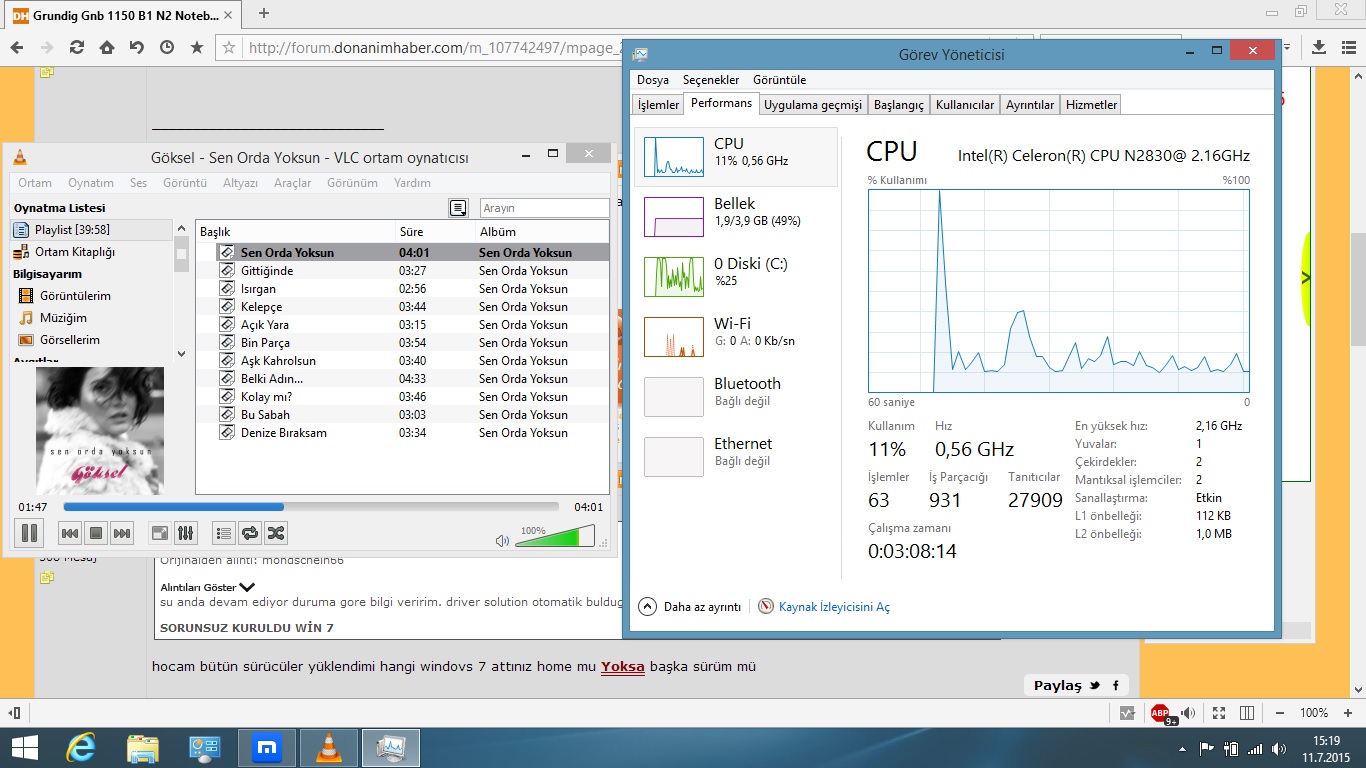Image resolution: width=1366 pixels, height=768 pixels.
Task: Select Playlist item in VLC sidebar
Action: point(92,230)
